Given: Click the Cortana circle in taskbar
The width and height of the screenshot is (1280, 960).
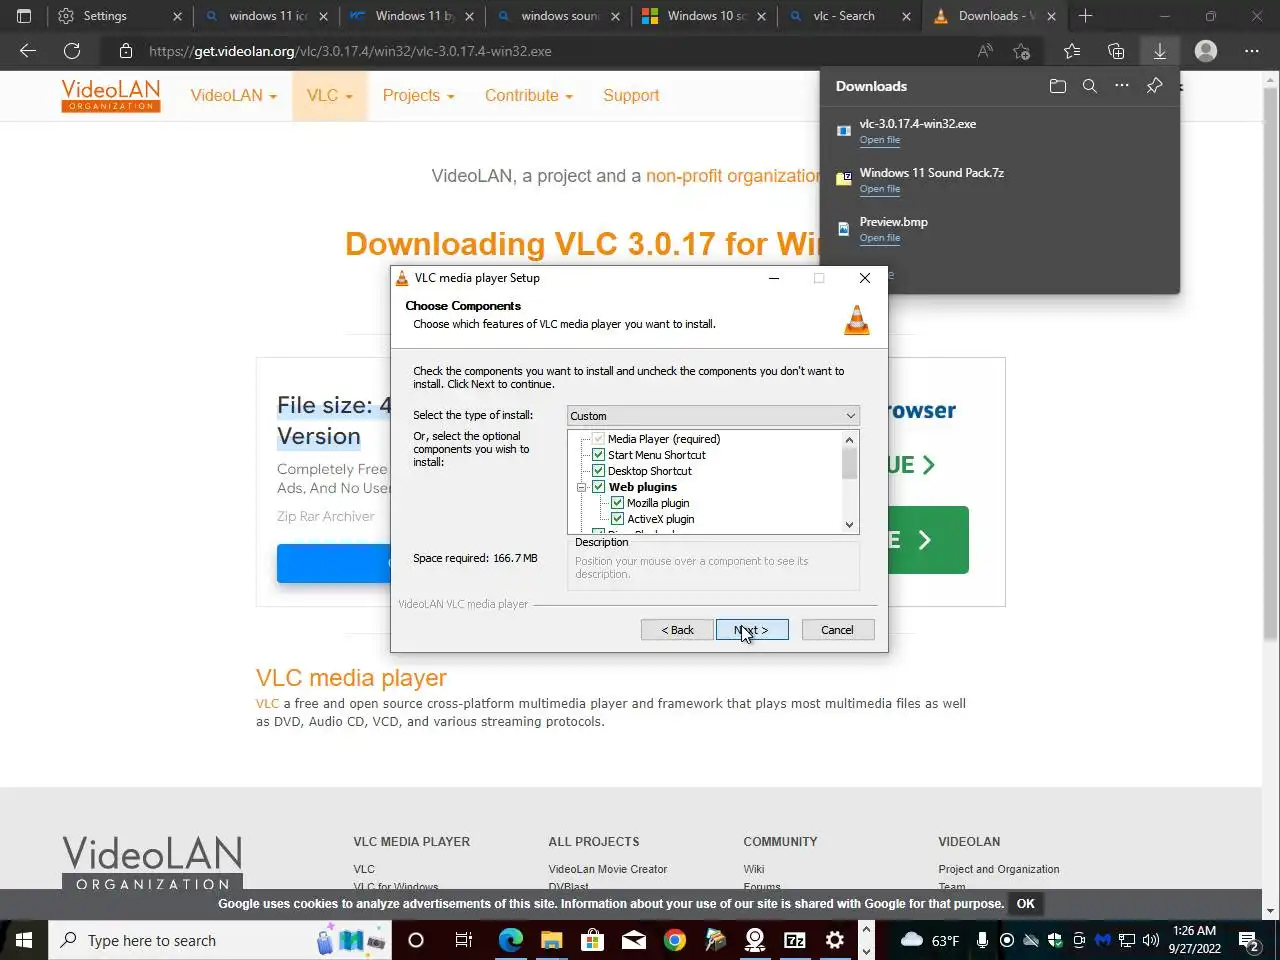Looking at the screenshot, I should [x=416, y=940].
